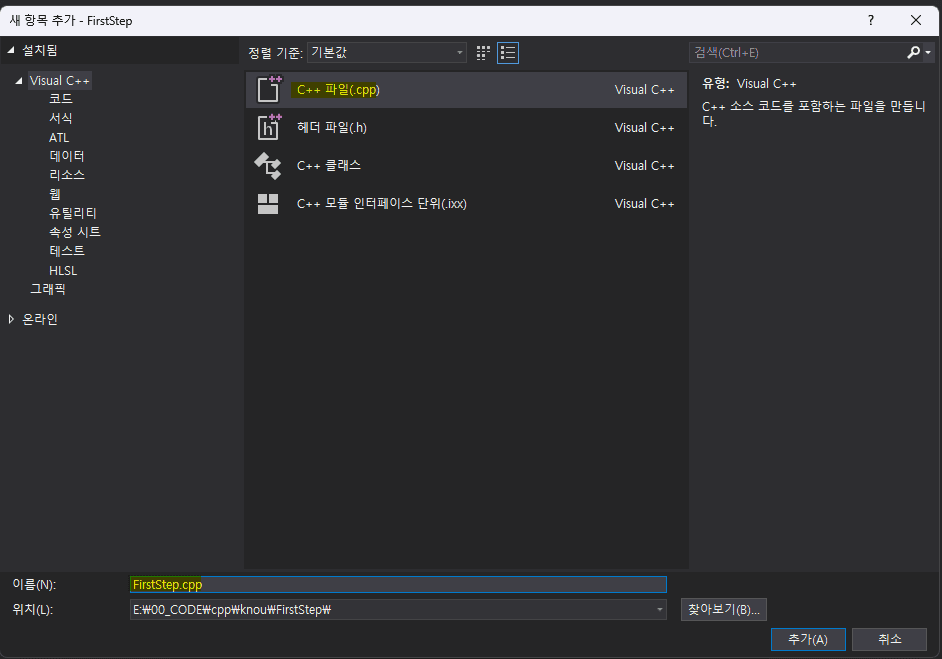Click the C++ module interface (.ixx) icon
Screen dimensions: 942x659
pyautogui.click(x=268, y=203)
